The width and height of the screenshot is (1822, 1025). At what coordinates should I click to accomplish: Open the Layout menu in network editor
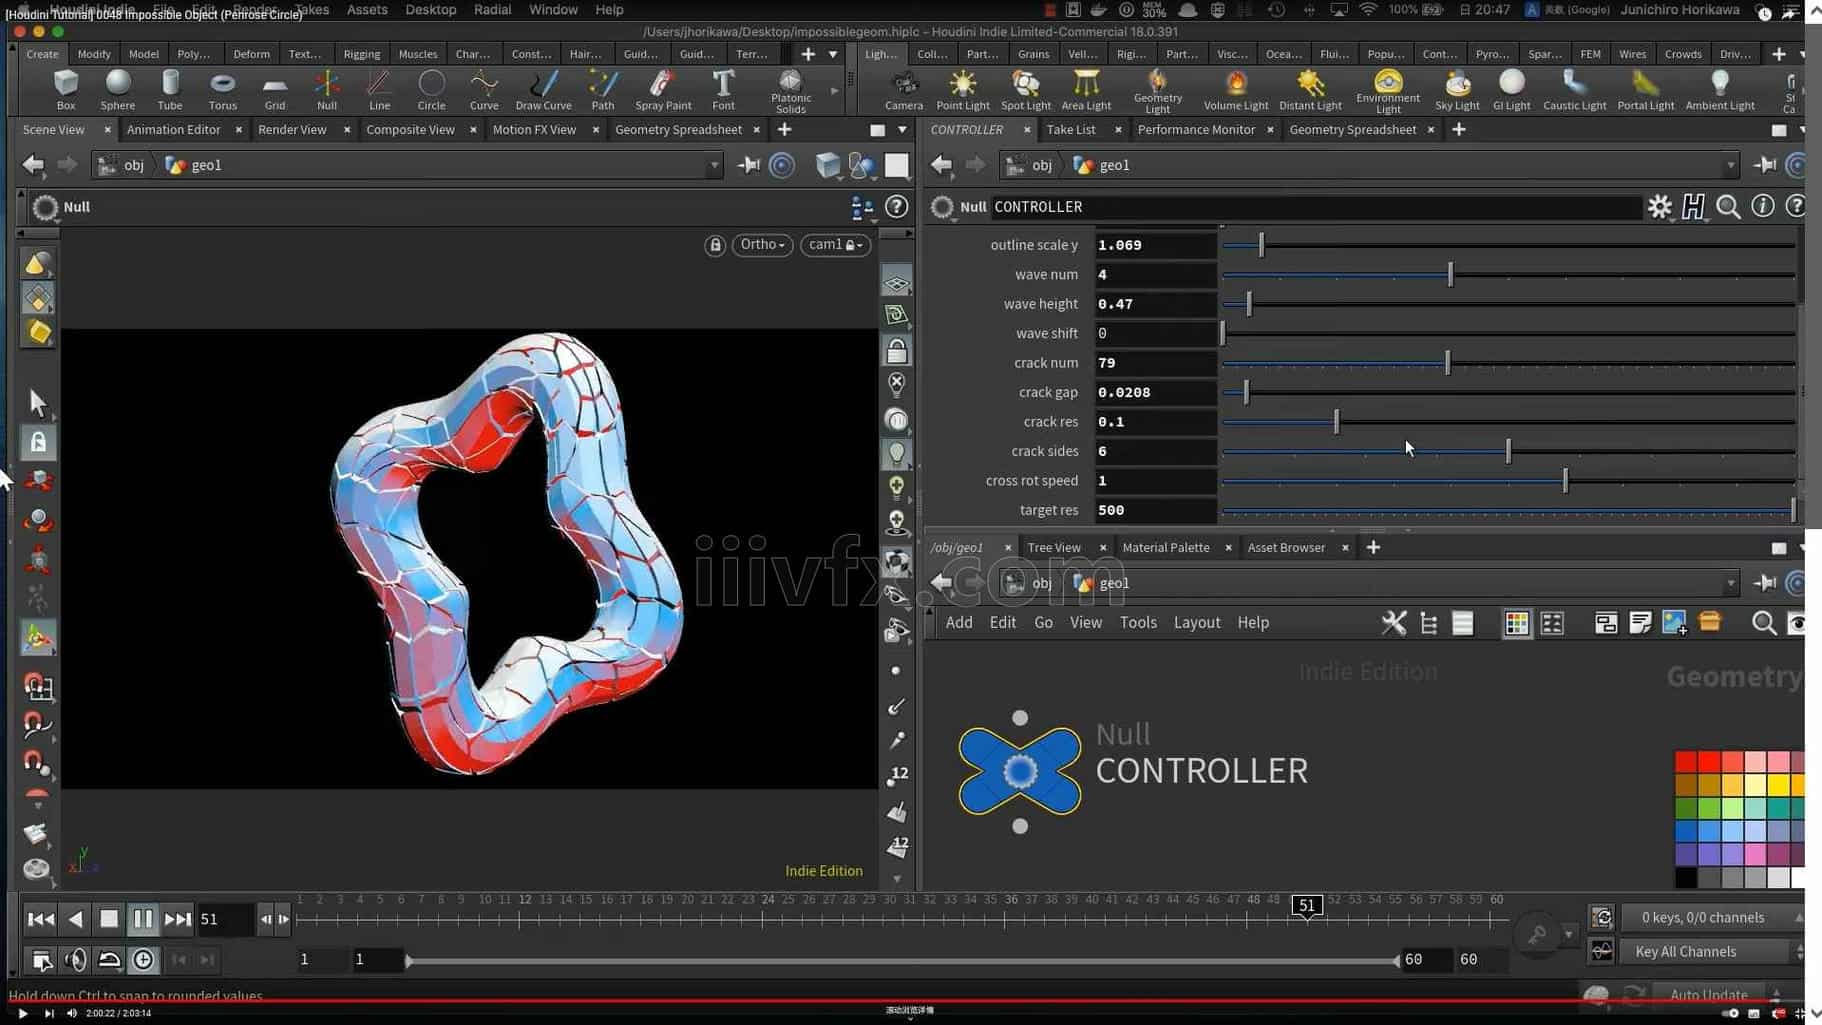pyautogui.click(x=1196, y=623)
